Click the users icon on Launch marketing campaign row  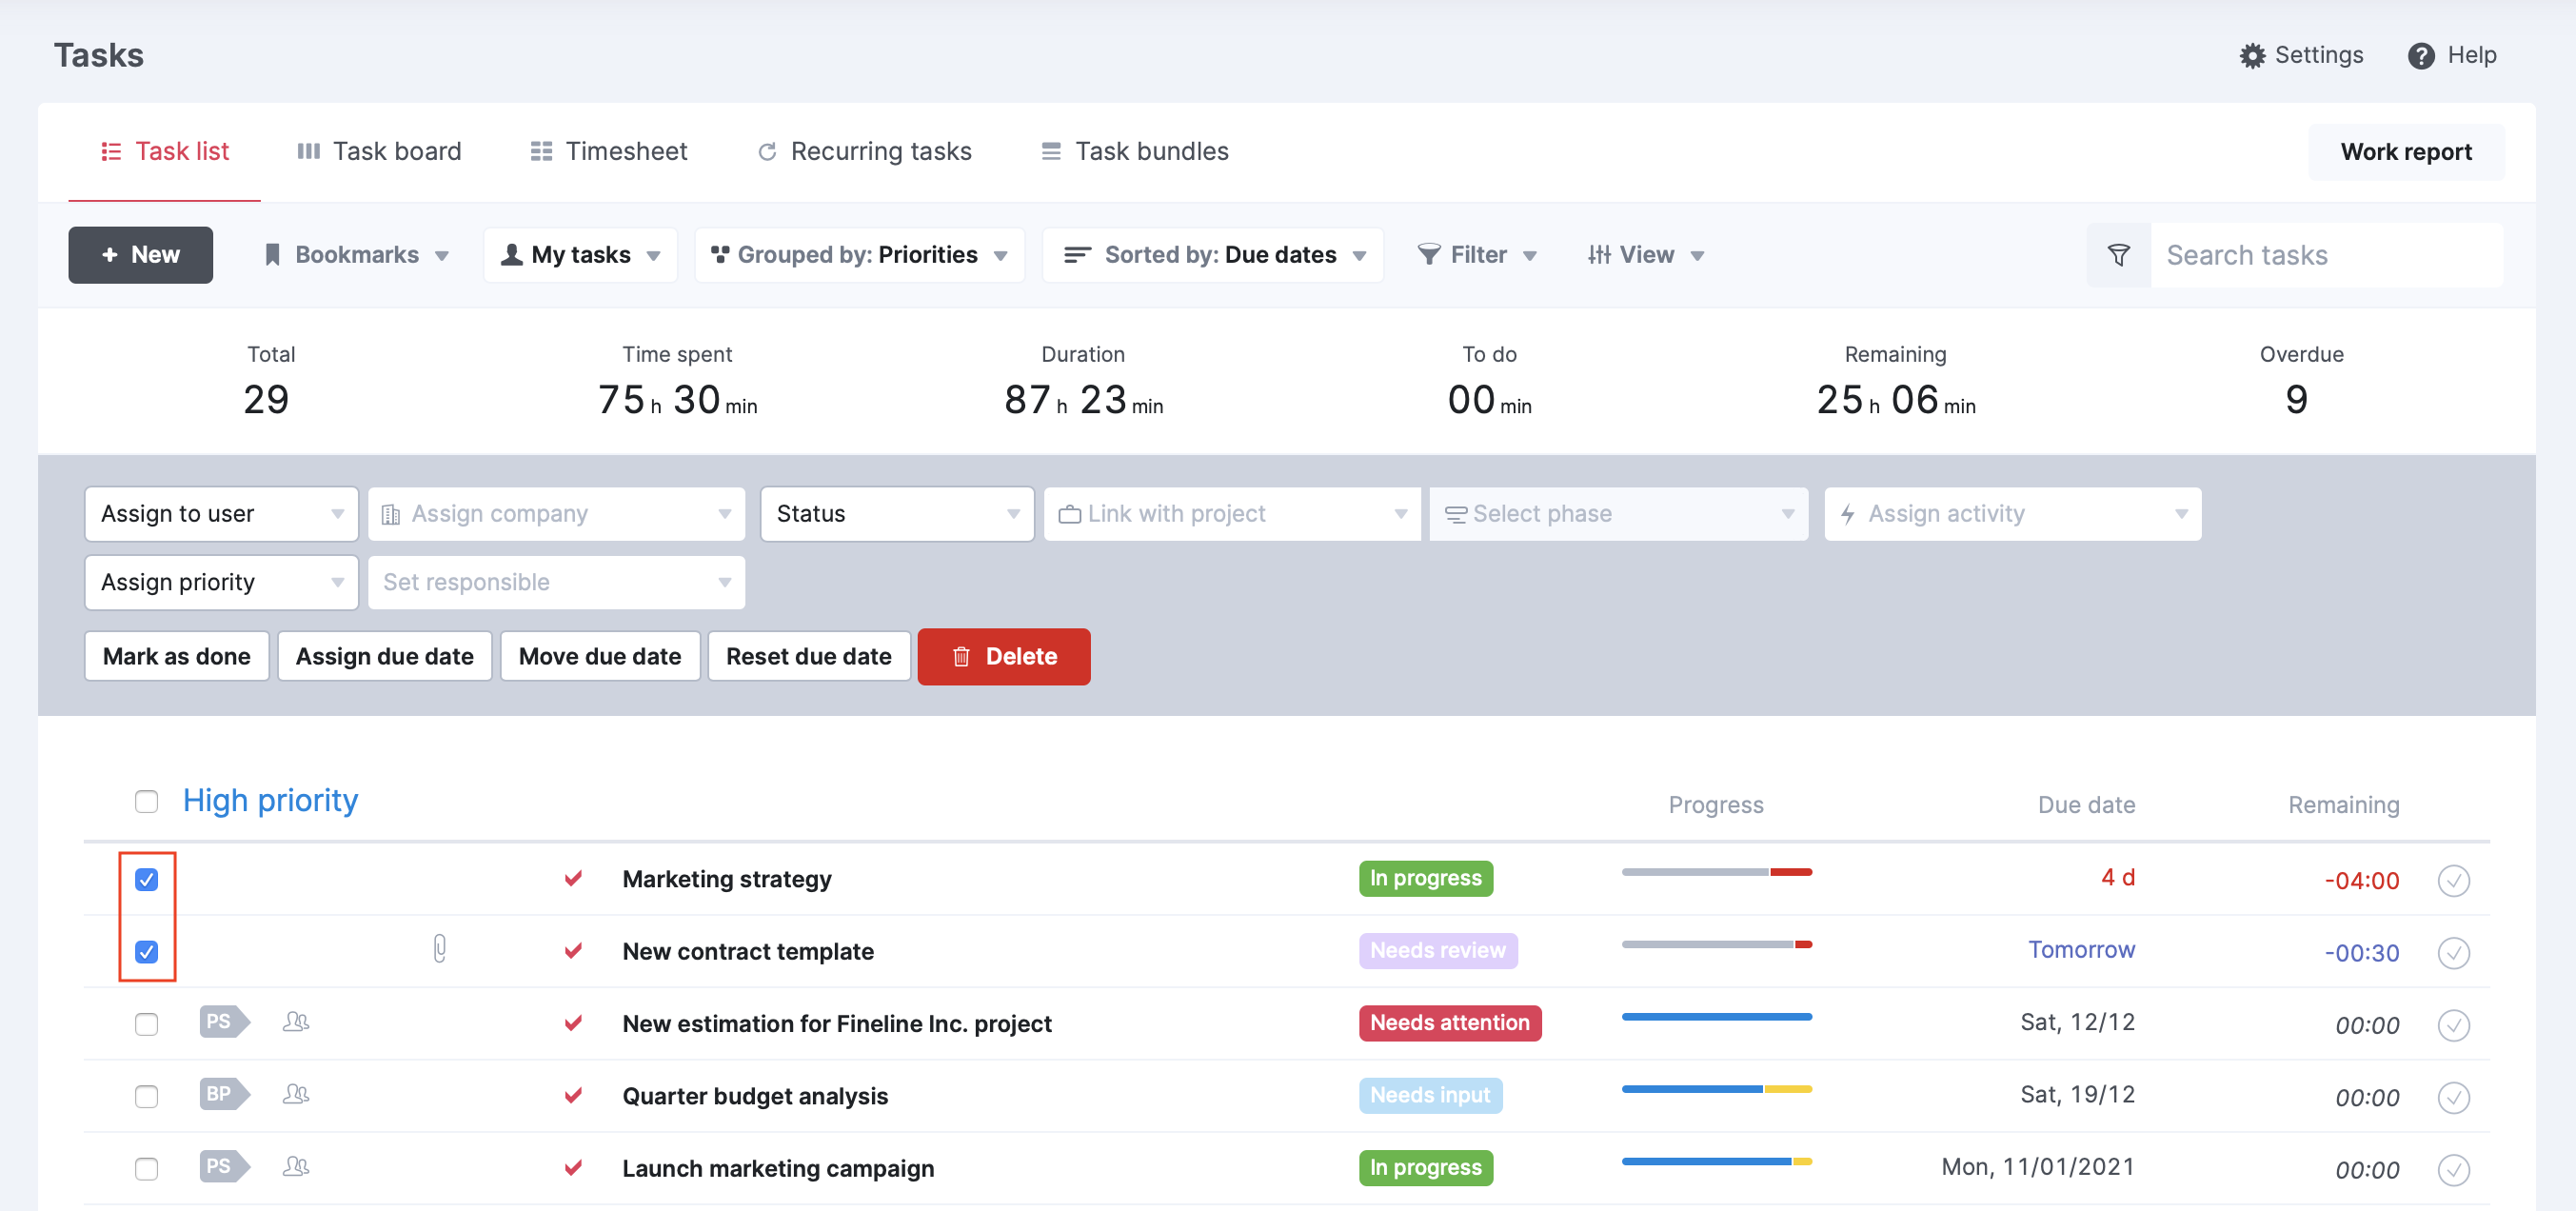click(295, 1166)
